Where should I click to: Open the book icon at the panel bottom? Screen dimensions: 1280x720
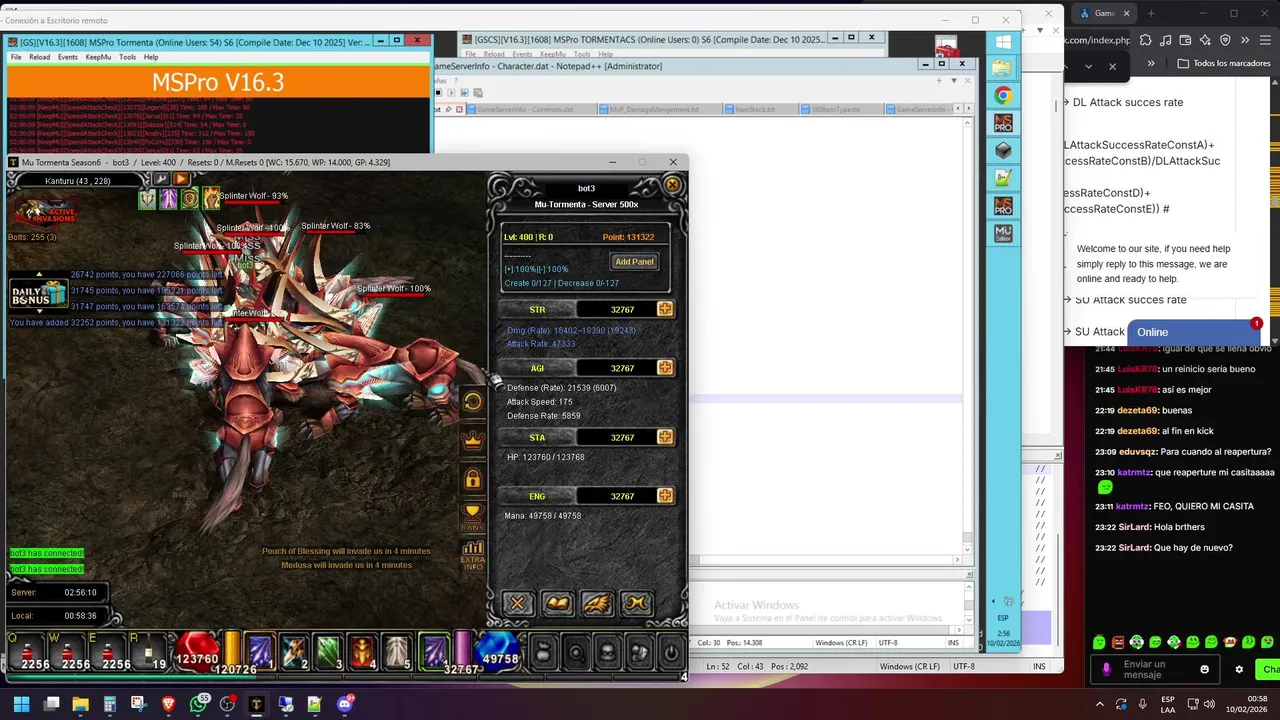(557, 603)
